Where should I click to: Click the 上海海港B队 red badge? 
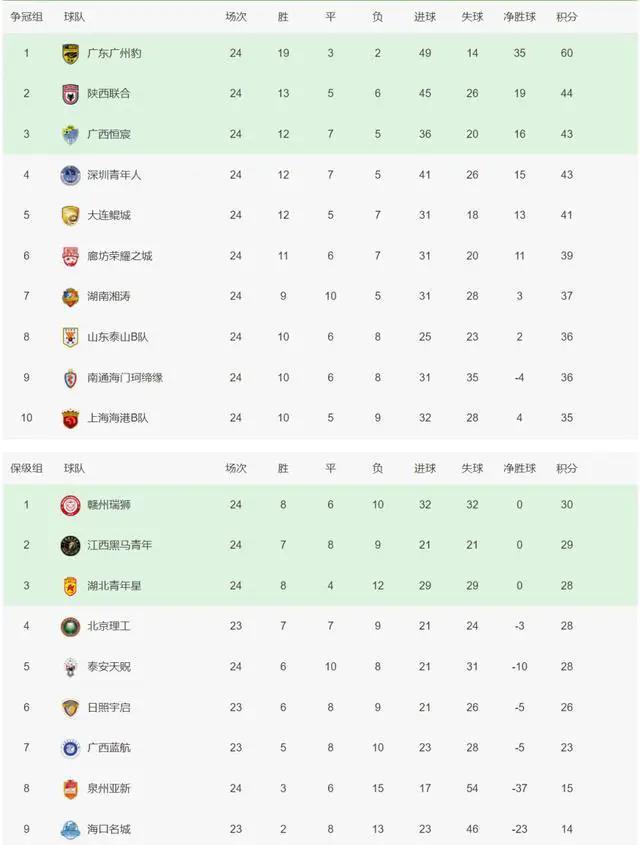(71, 418)
